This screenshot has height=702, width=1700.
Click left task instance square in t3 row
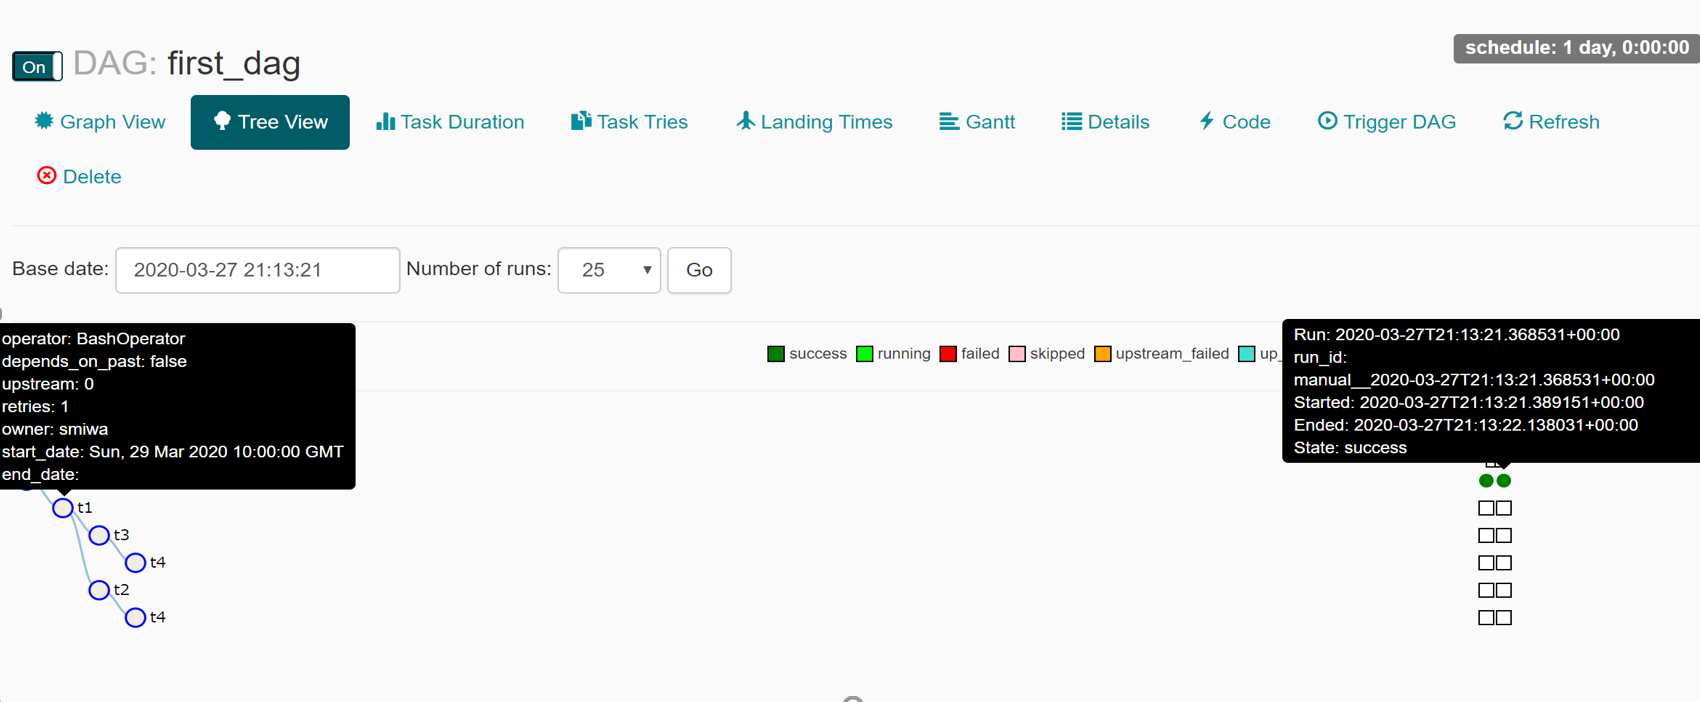(1486, 536)
